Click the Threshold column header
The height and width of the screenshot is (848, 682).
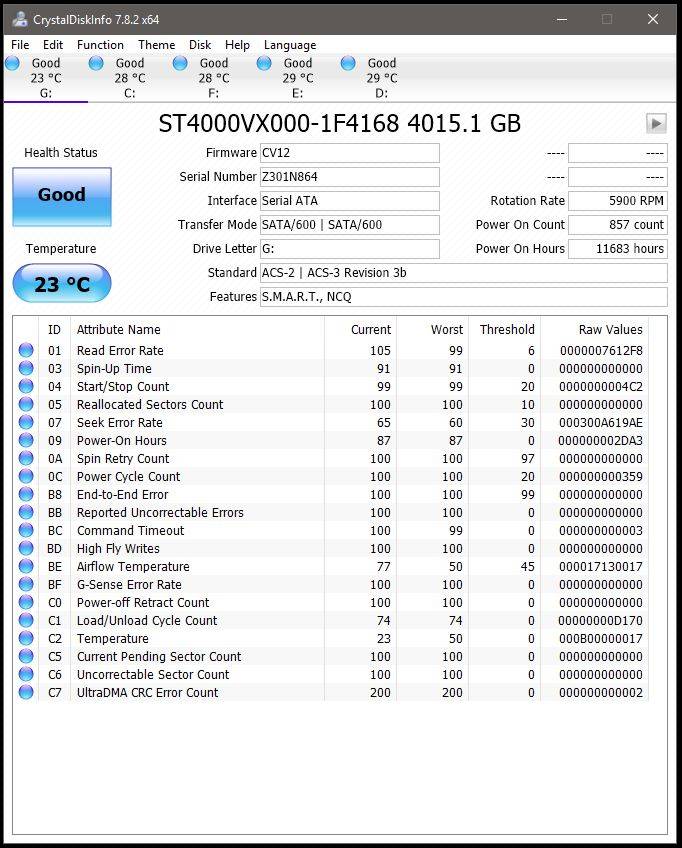504,329
